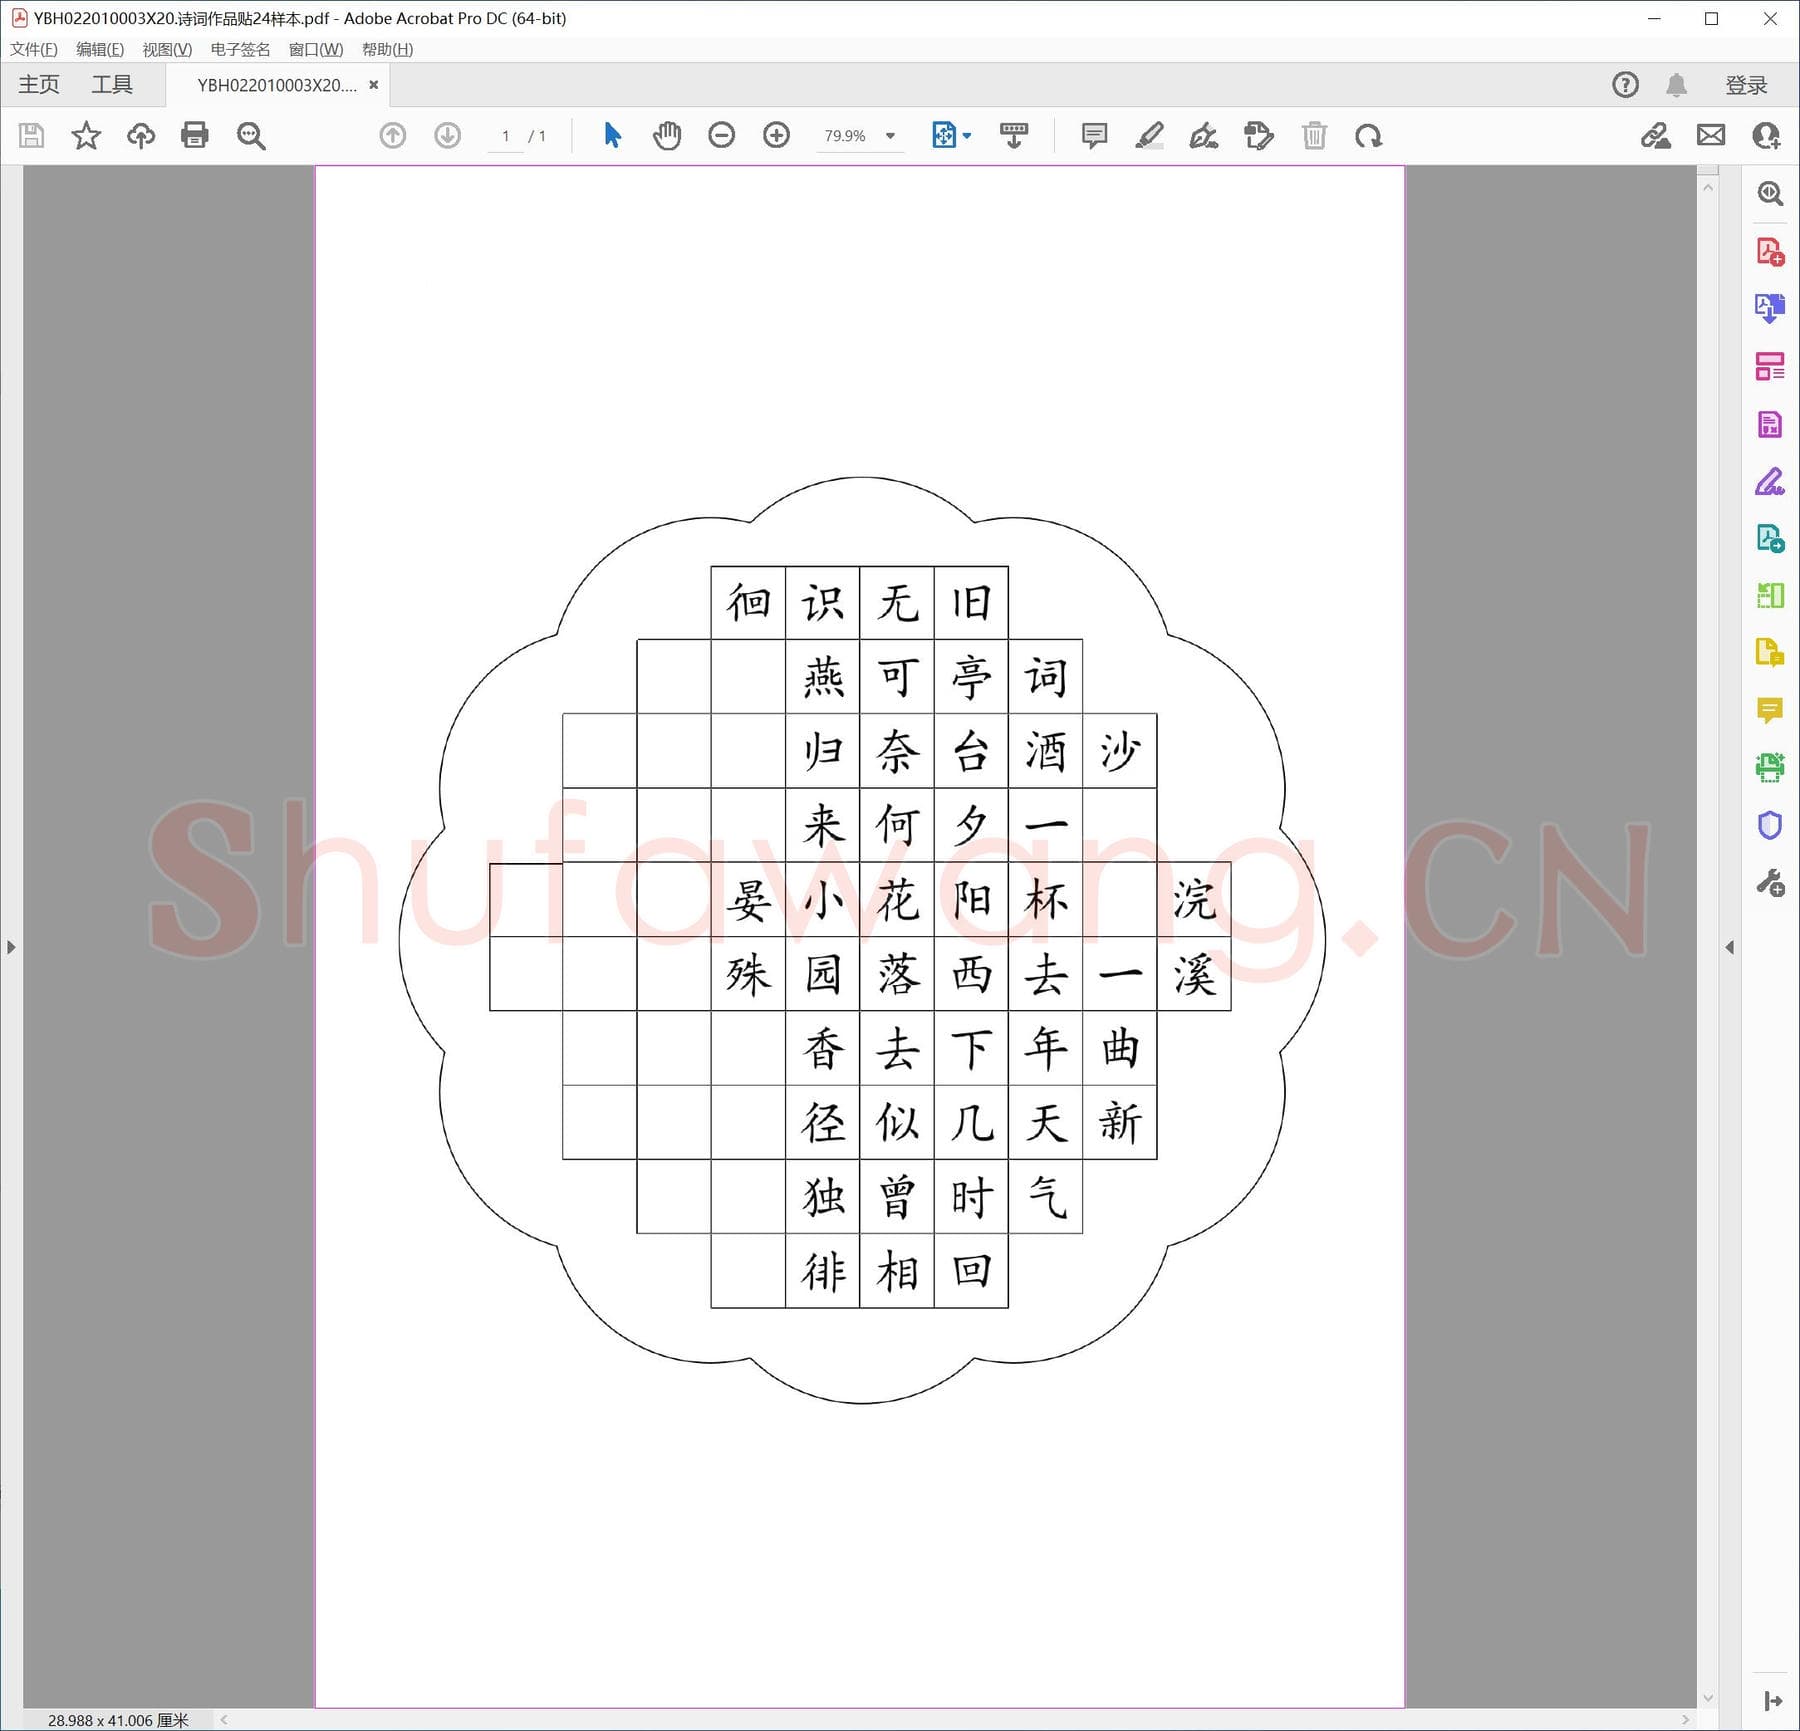The image size is (1800, 1731).
Task: Click the 28.988 x 41.006 厘米 size label
Action: 118,1720
